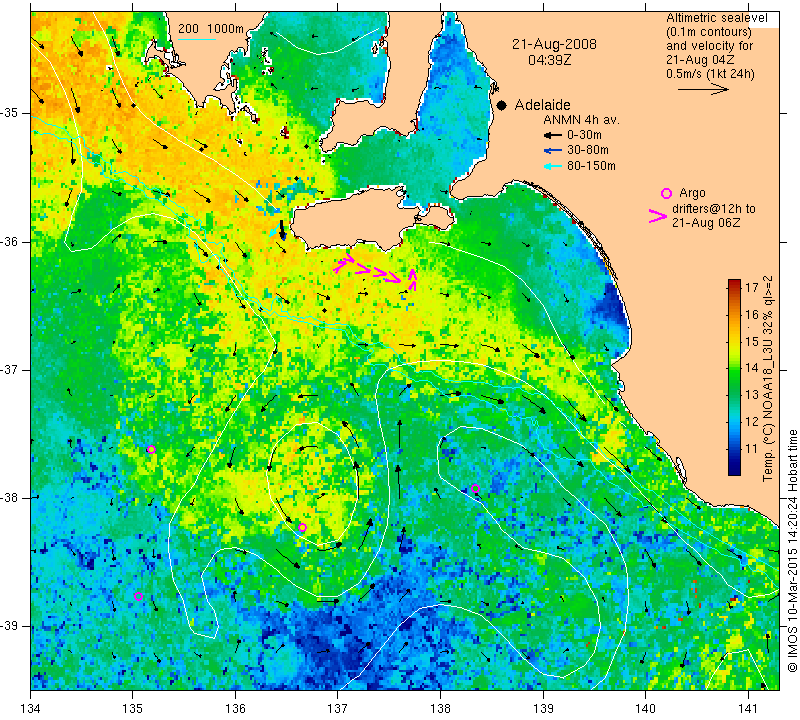Click the 'ANMN 4h av.' legend heading
This screenshot has height=720, width=800.
pos(581,120)
